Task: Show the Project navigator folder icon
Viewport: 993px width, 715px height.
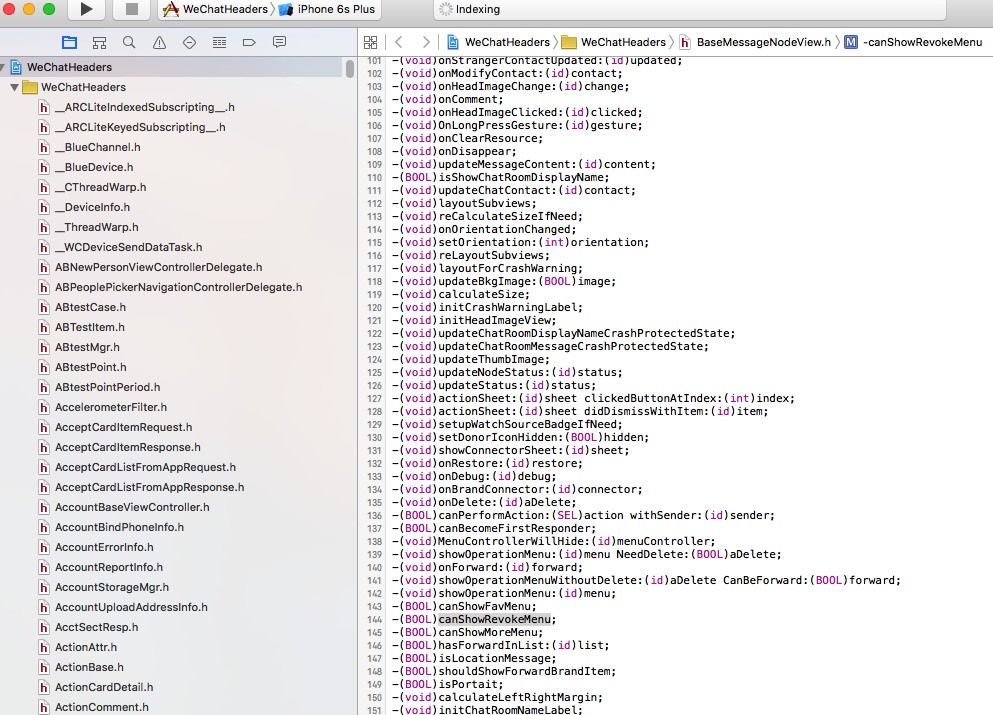Action: pos(70,42)
